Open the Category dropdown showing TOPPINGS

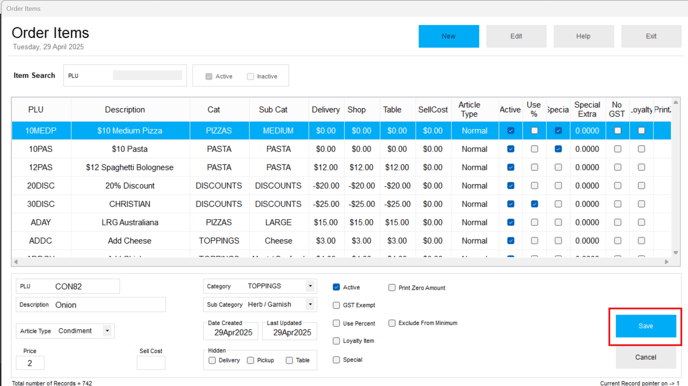[310, 286]
